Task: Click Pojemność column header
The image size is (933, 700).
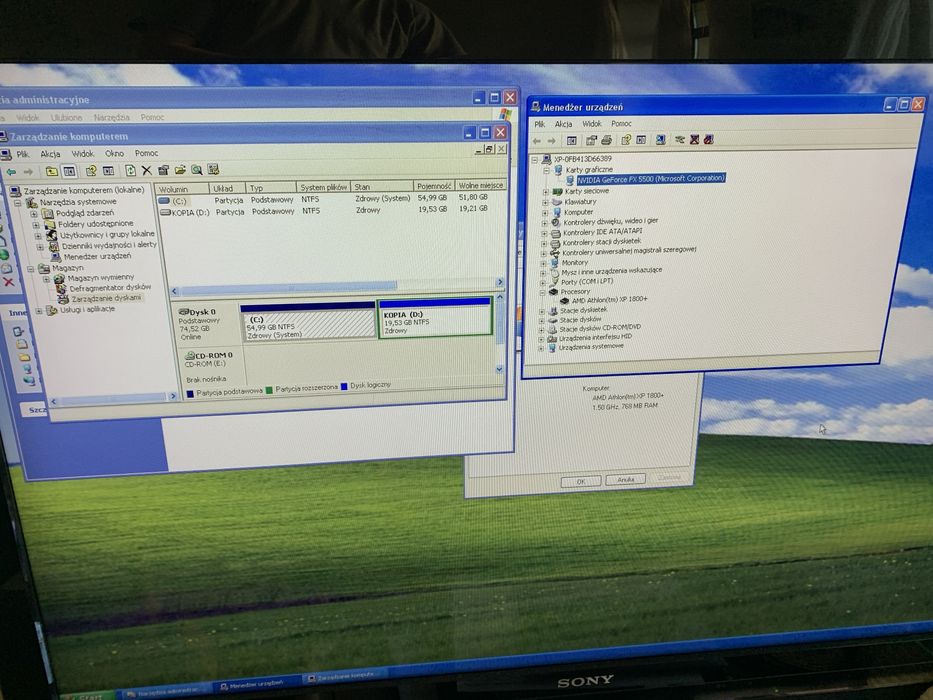Action: (x=434, y=186)
